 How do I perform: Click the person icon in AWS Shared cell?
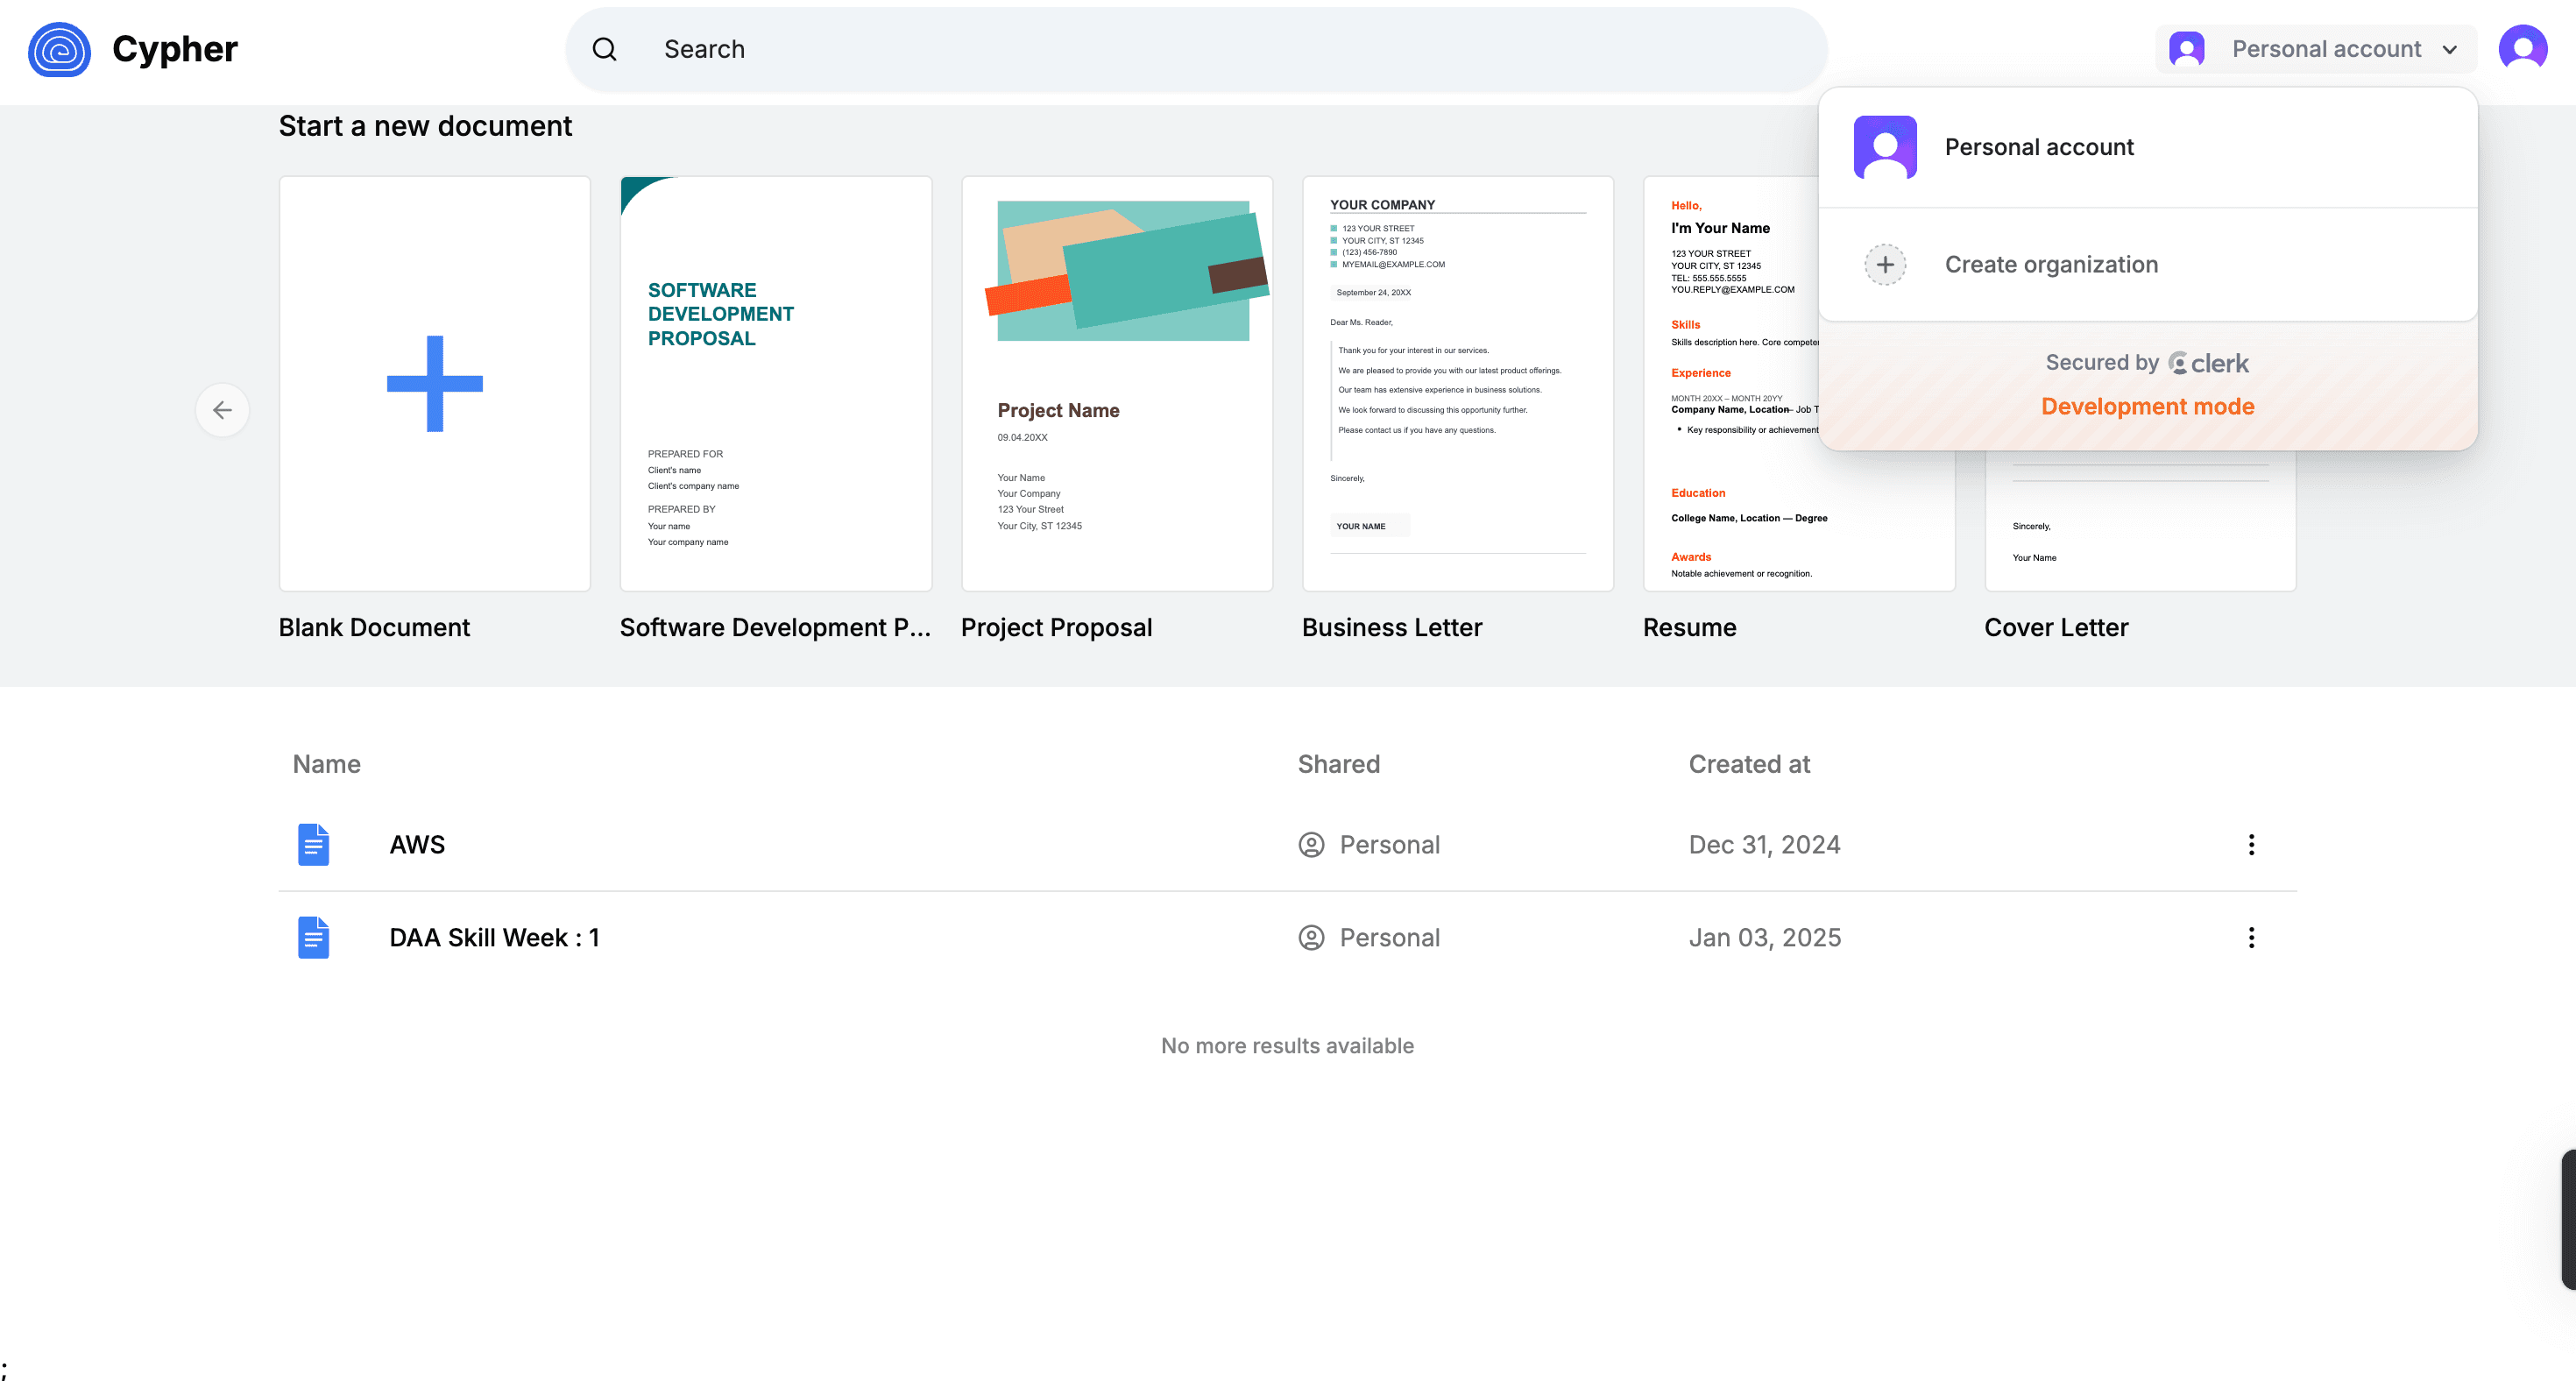pyautogui.click(x=1311, y=845)
